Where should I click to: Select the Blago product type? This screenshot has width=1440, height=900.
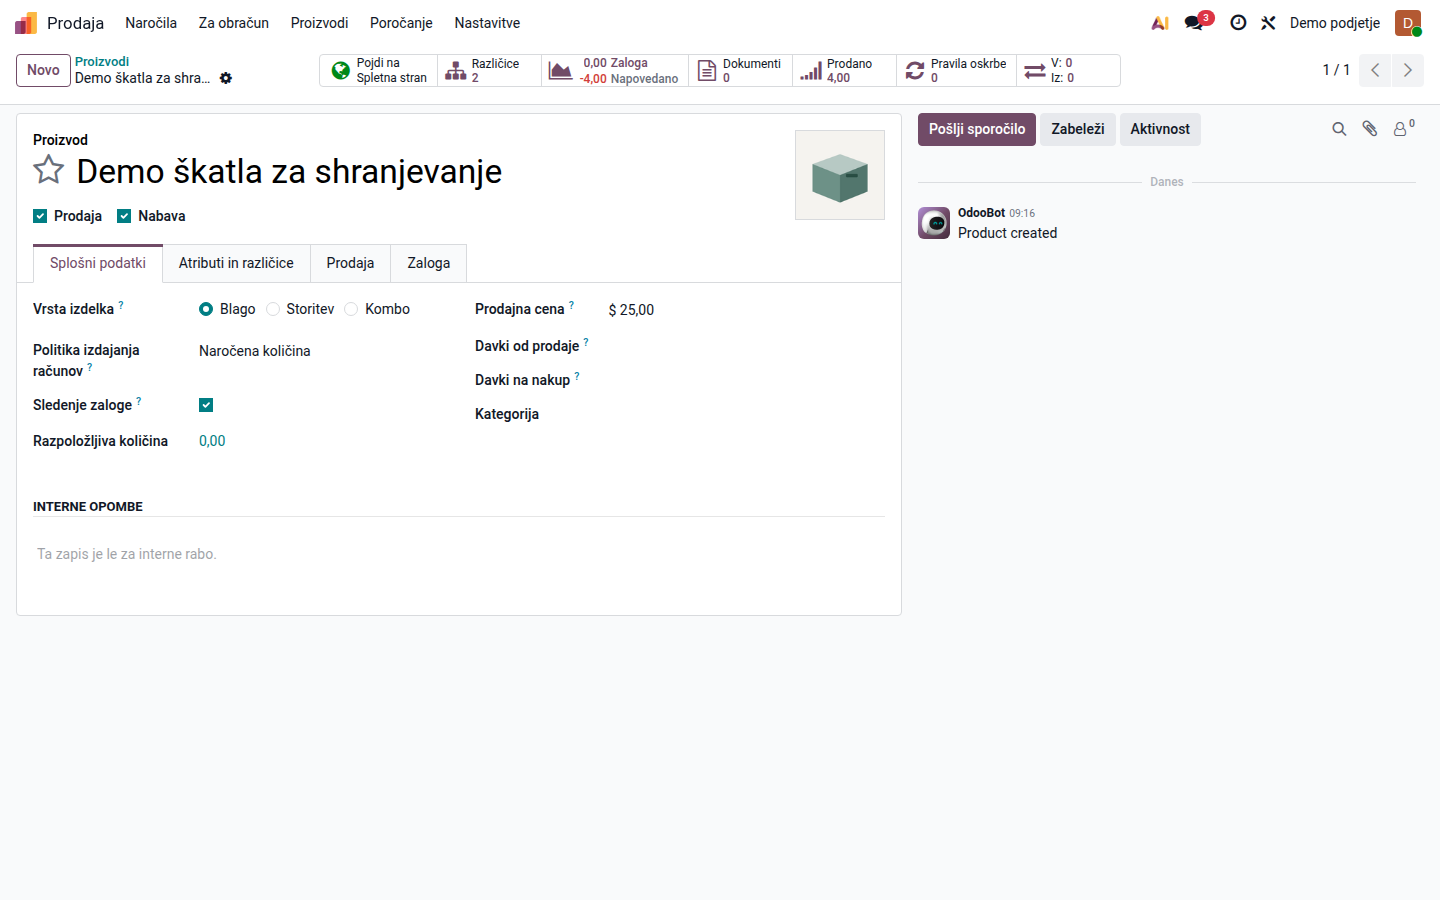(x=206, y=309)
